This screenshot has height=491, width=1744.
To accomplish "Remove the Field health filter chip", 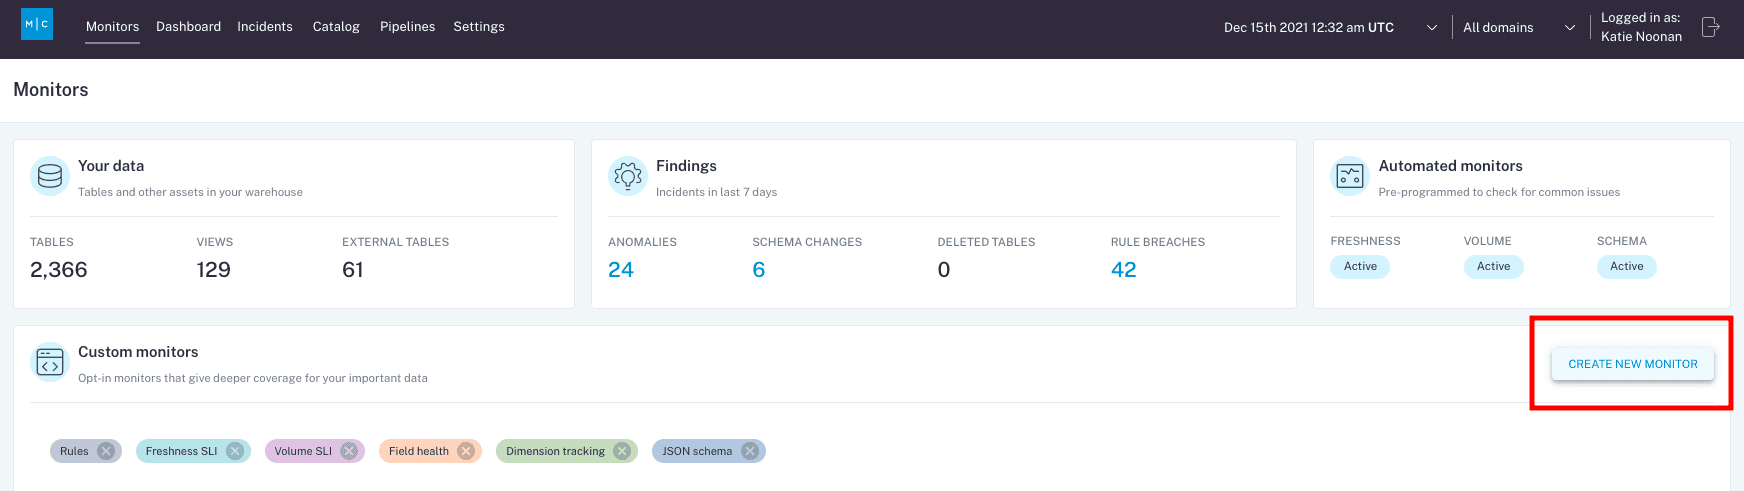I will [x=466, y=451].
